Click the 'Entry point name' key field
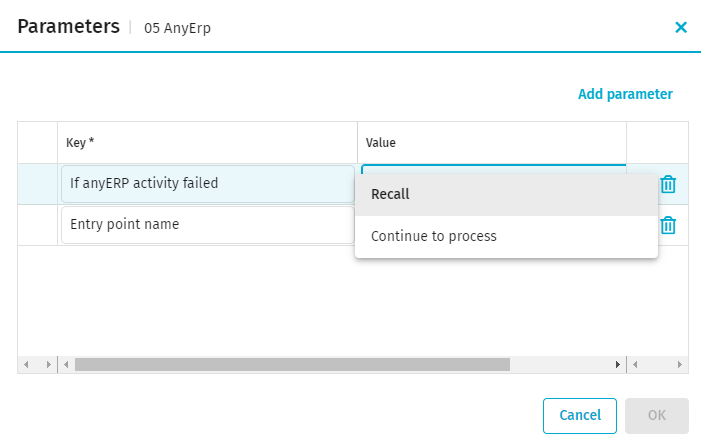 [207, 225]
